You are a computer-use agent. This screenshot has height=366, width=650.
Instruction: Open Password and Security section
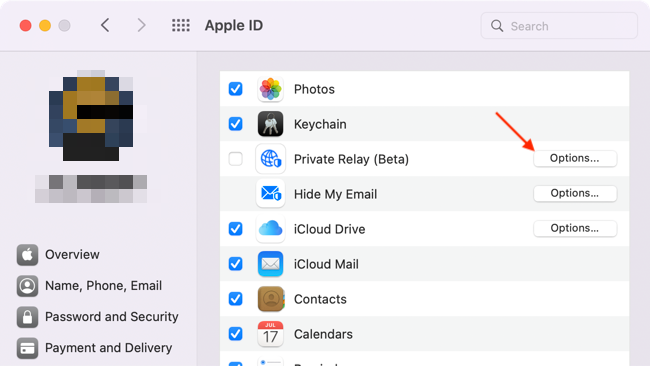(x=112, y=317)
